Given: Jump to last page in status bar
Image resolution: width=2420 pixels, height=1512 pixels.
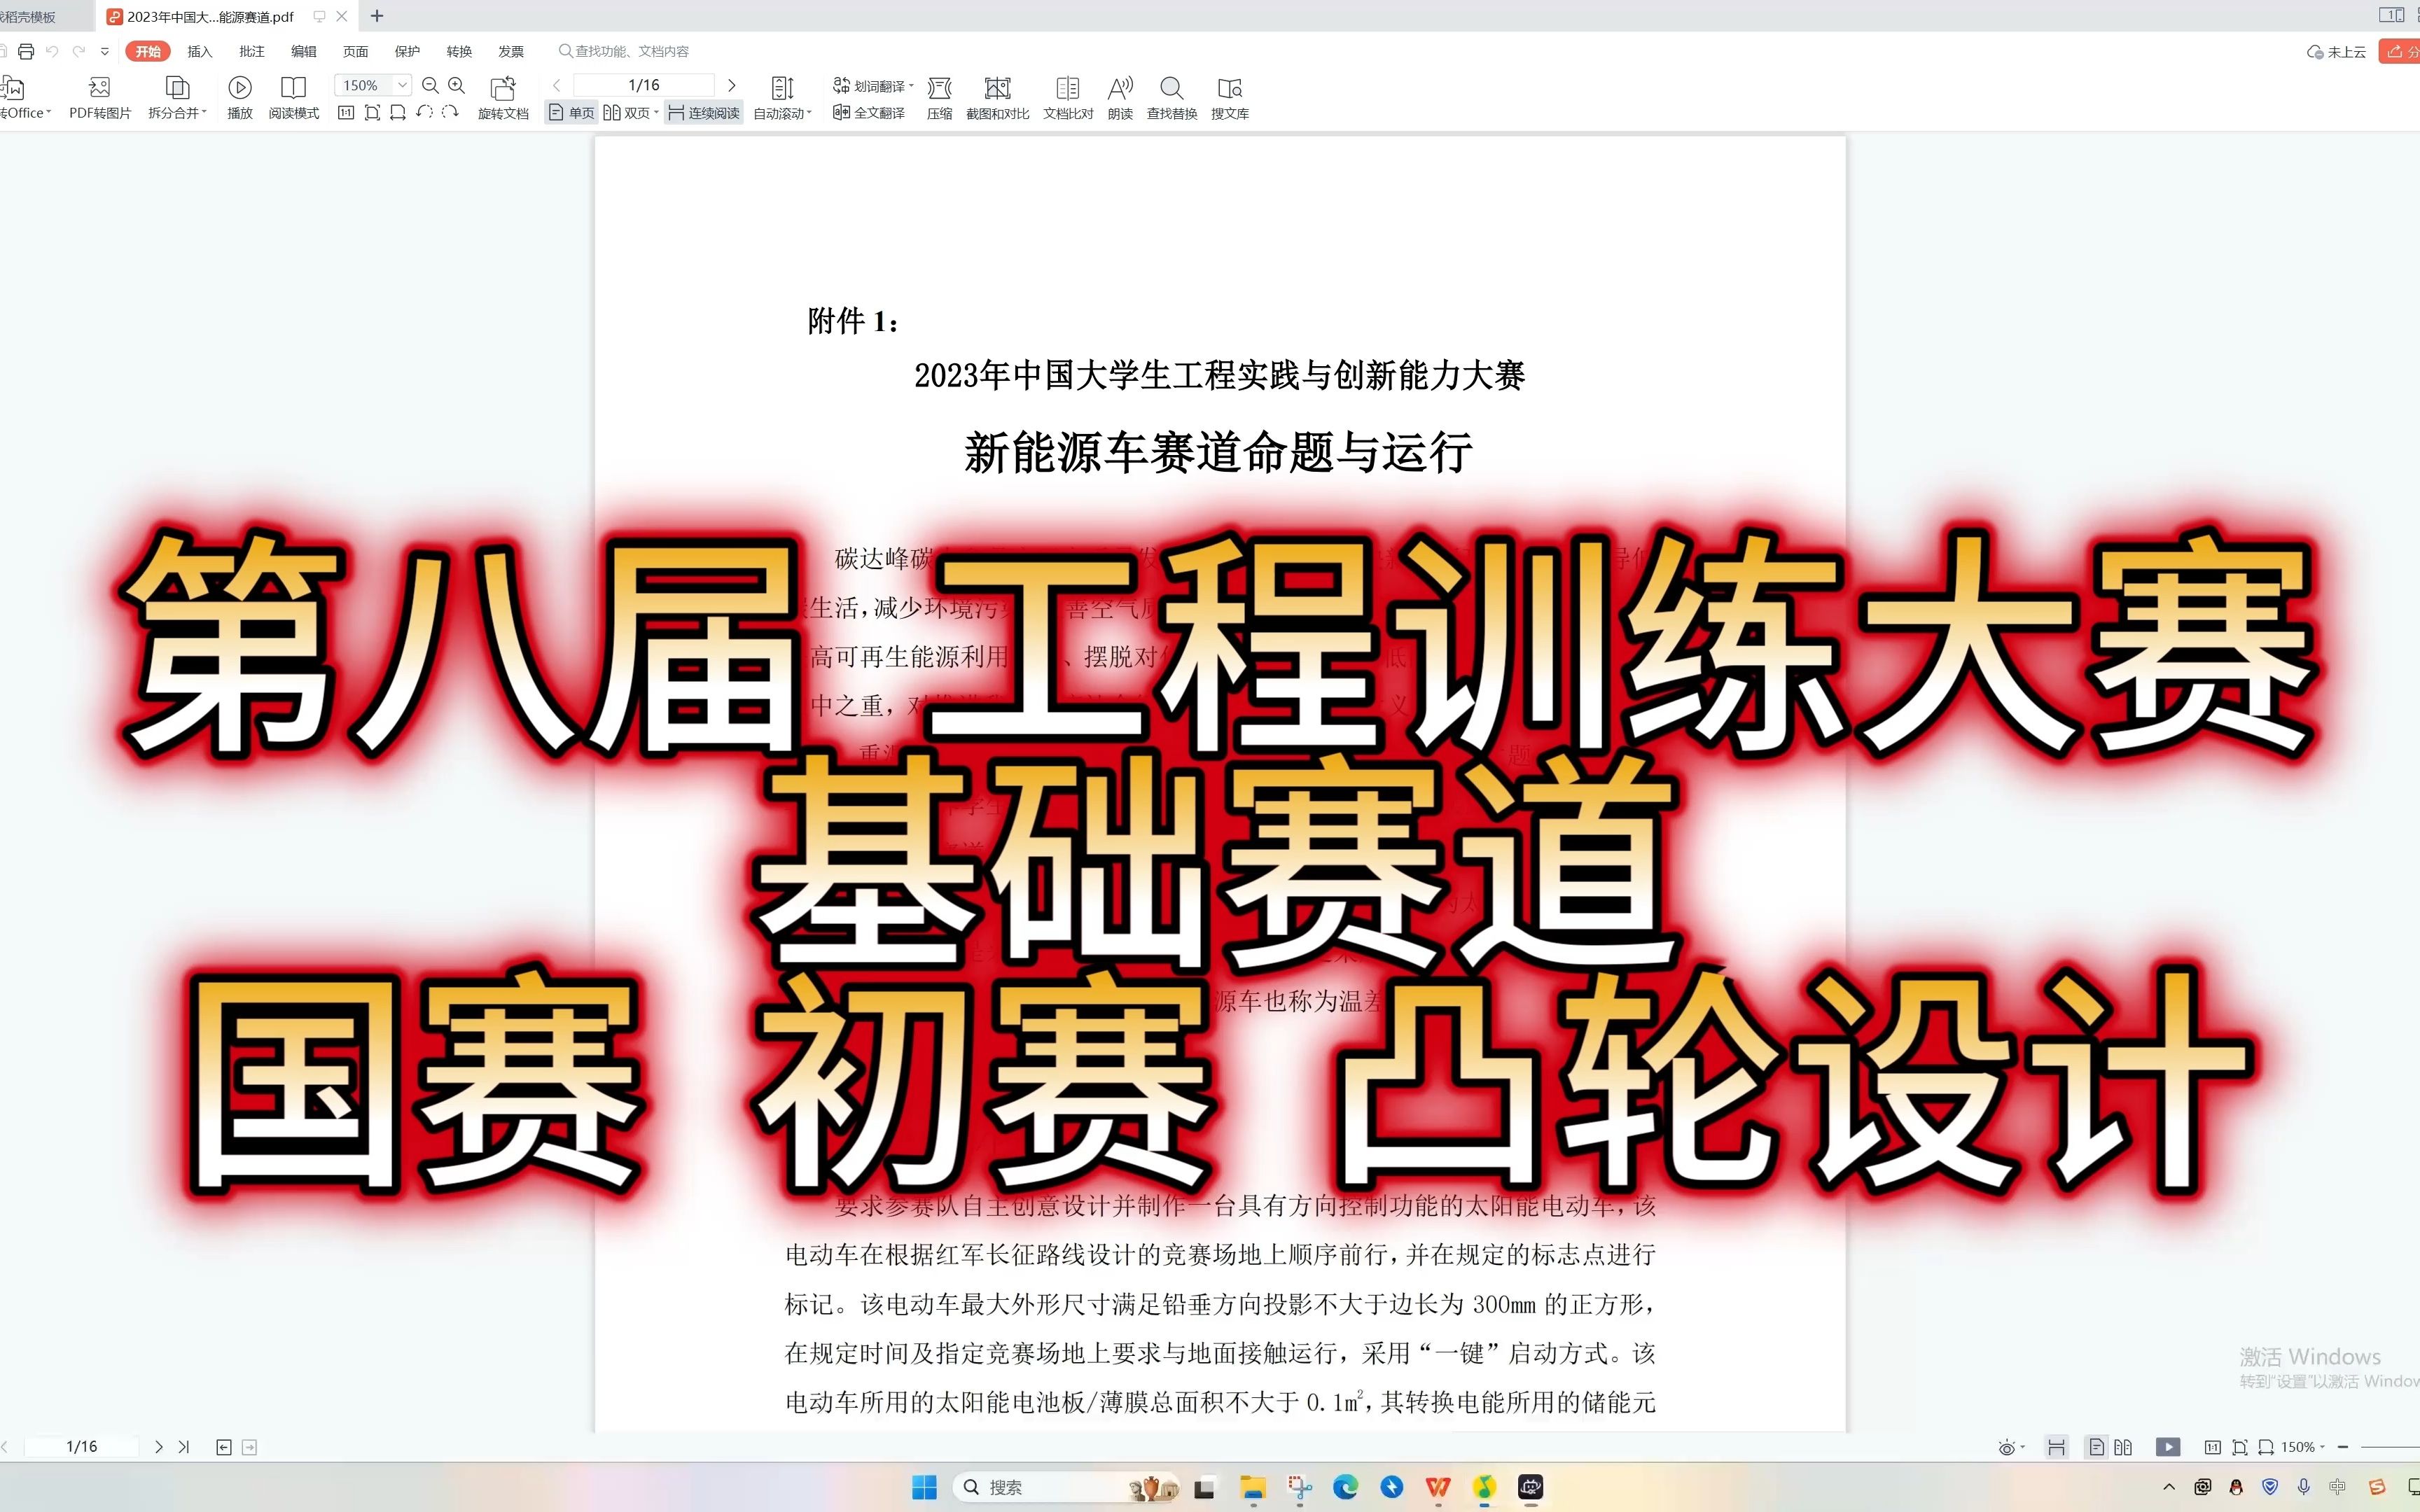Looking at the screenshot, I should point(184,1447).
